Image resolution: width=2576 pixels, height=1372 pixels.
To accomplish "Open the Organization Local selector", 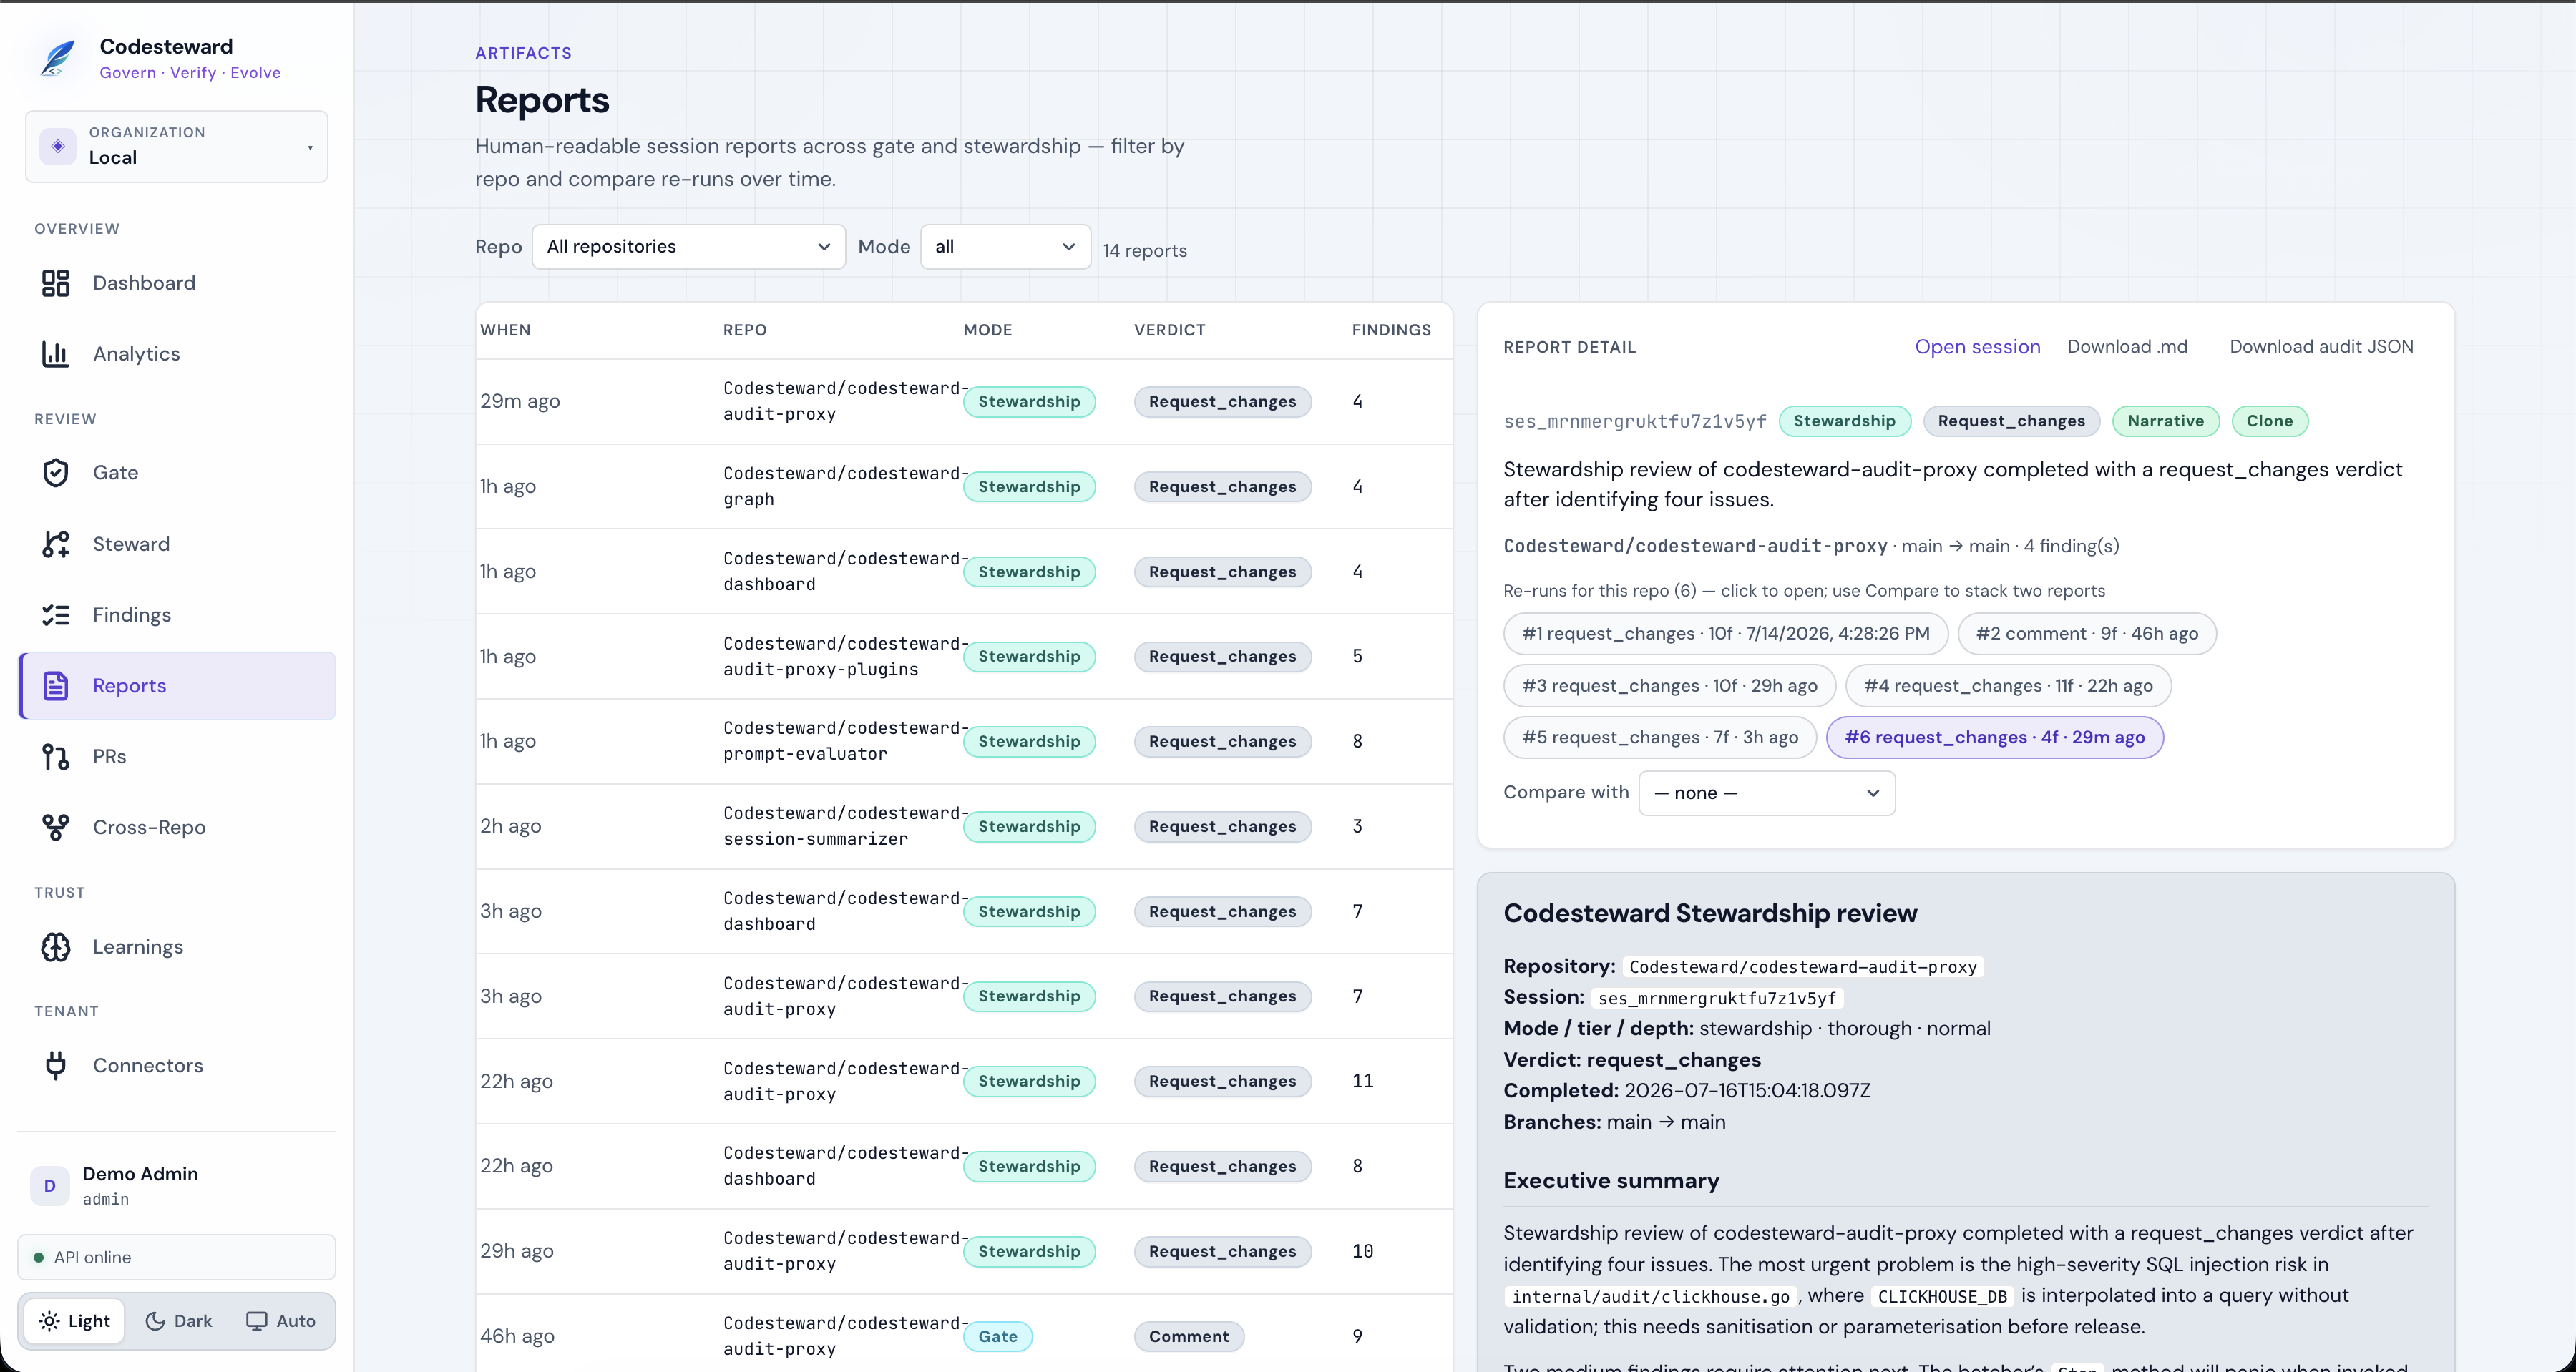I will click(x=177, y=146).
